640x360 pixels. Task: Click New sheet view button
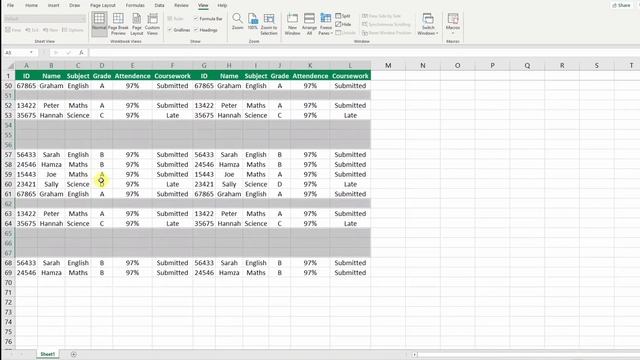click(51, 30)
